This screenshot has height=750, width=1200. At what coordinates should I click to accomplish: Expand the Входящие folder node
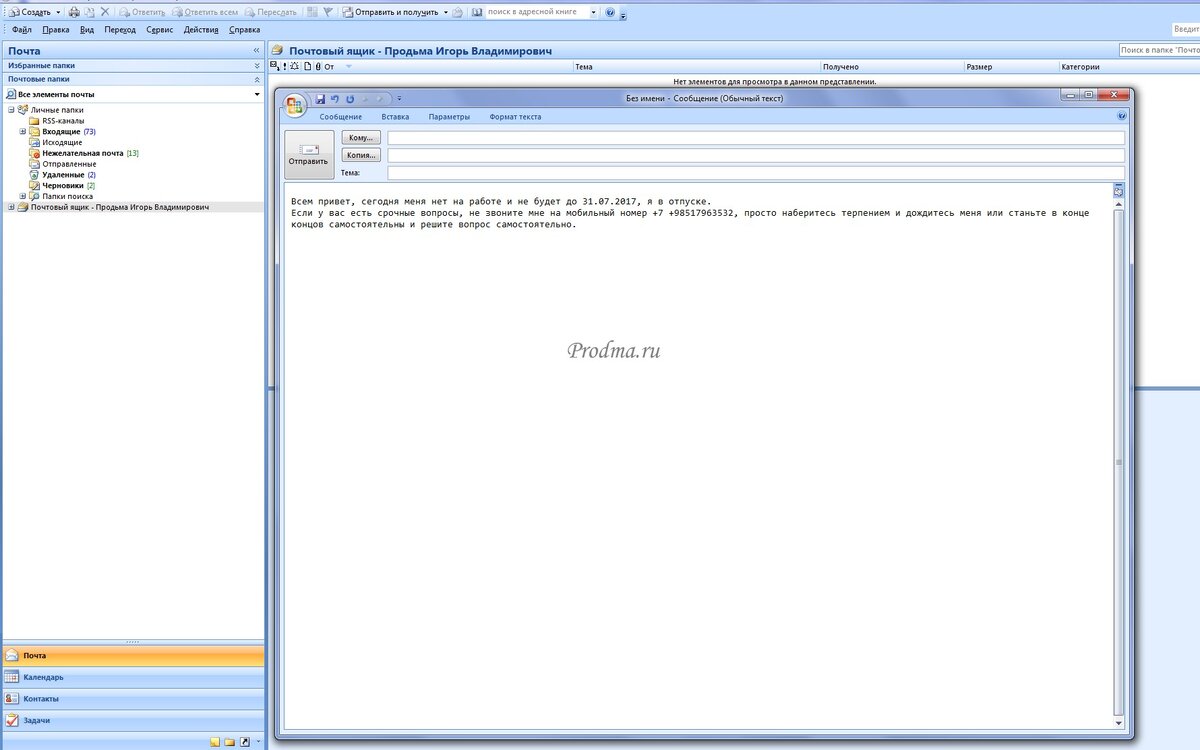[x=23, y=131]
